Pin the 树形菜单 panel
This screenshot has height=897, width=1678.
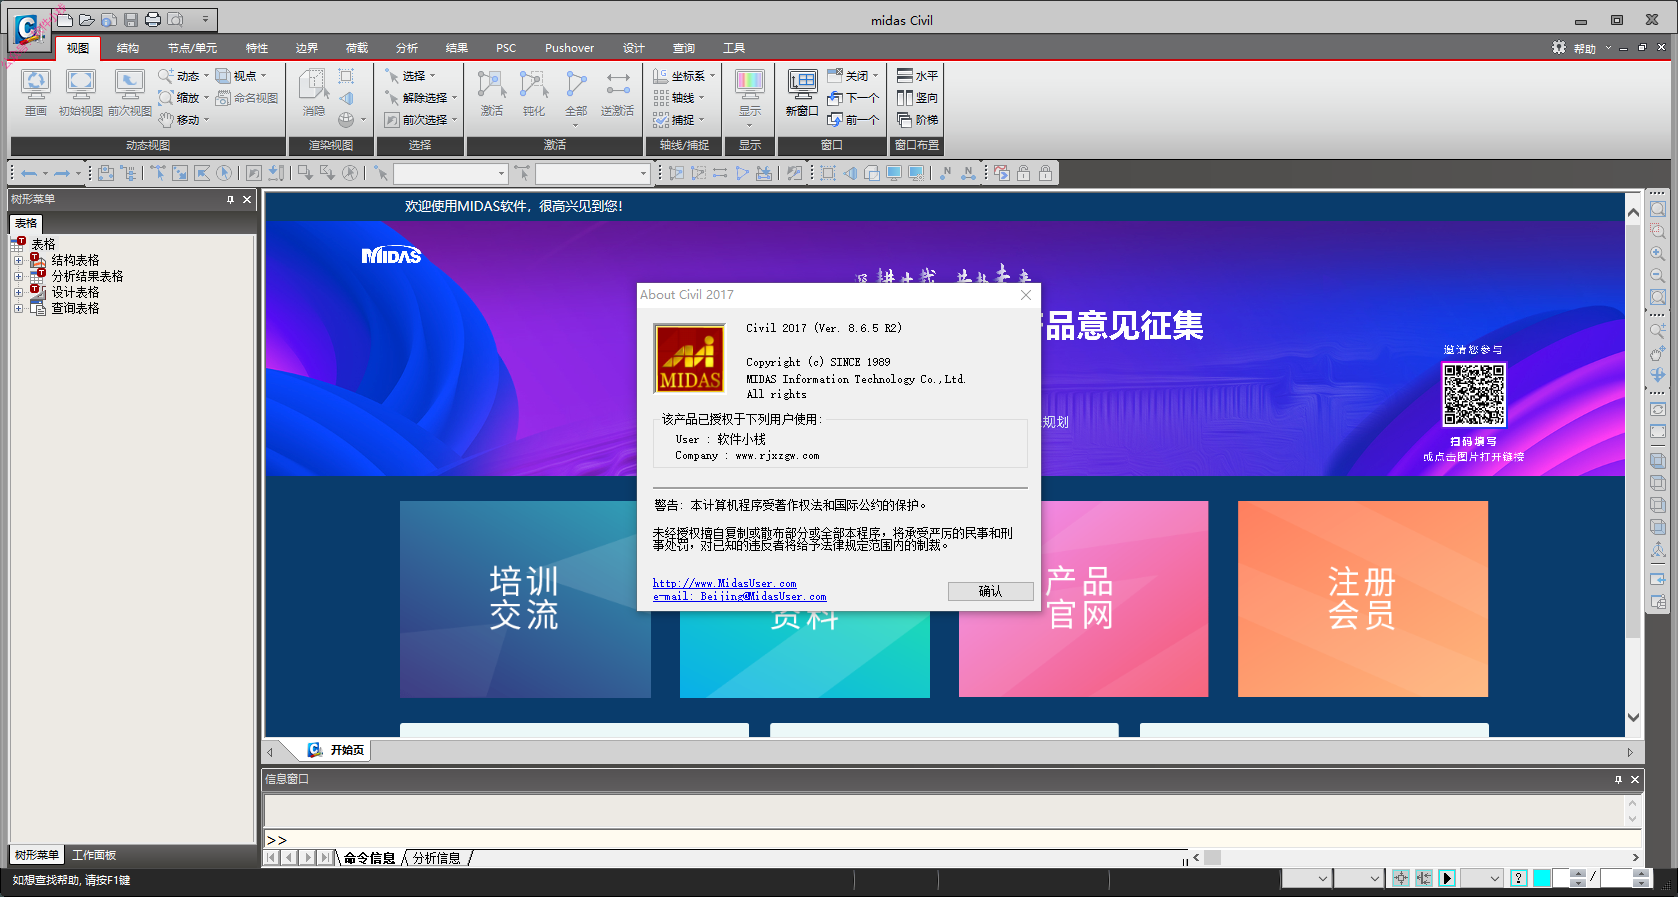(230, 199)
